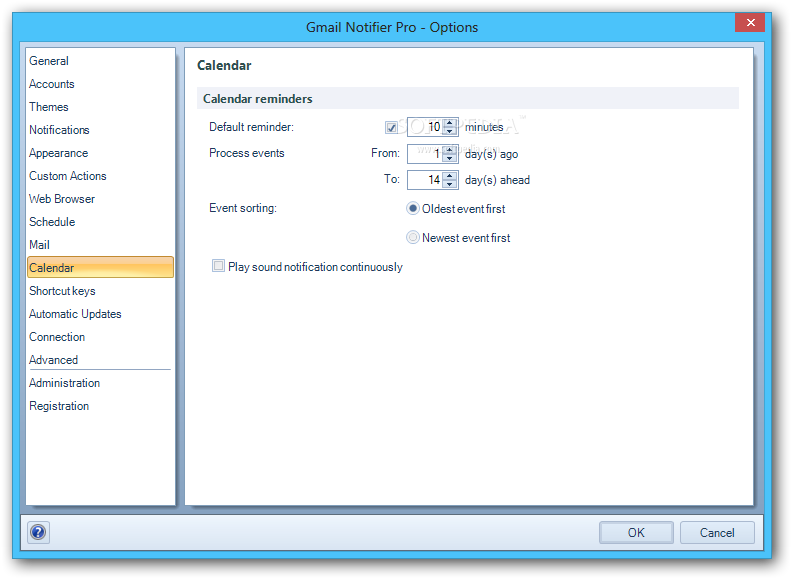Open the General options page
Screen dimensions: 792x579
[x=49, y=61]
